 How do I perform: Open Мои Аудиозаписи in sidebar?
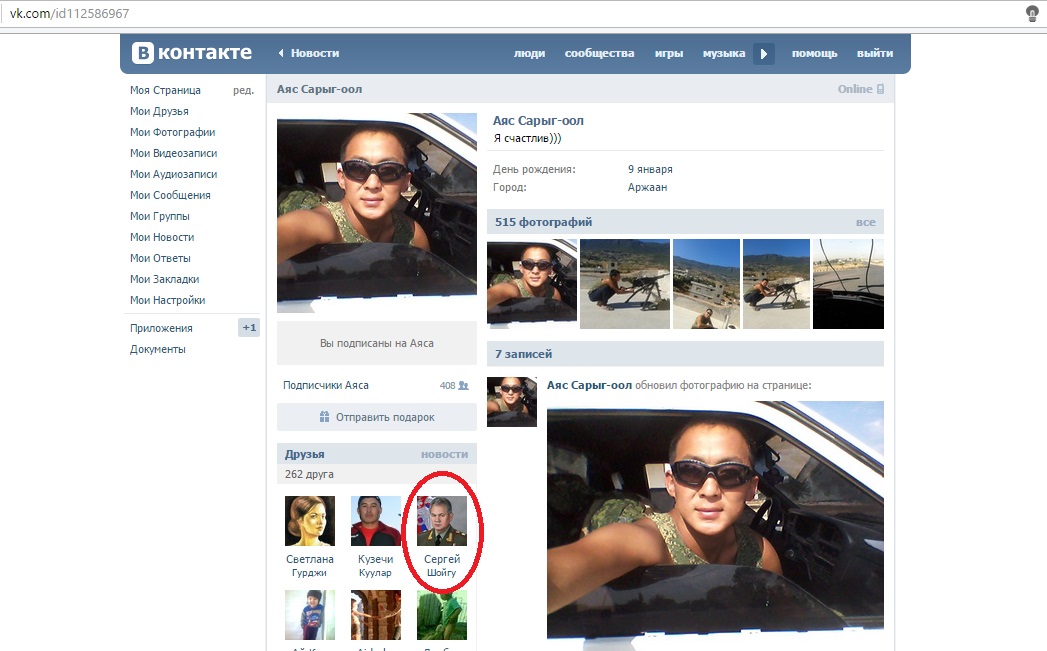pos(174,174)
